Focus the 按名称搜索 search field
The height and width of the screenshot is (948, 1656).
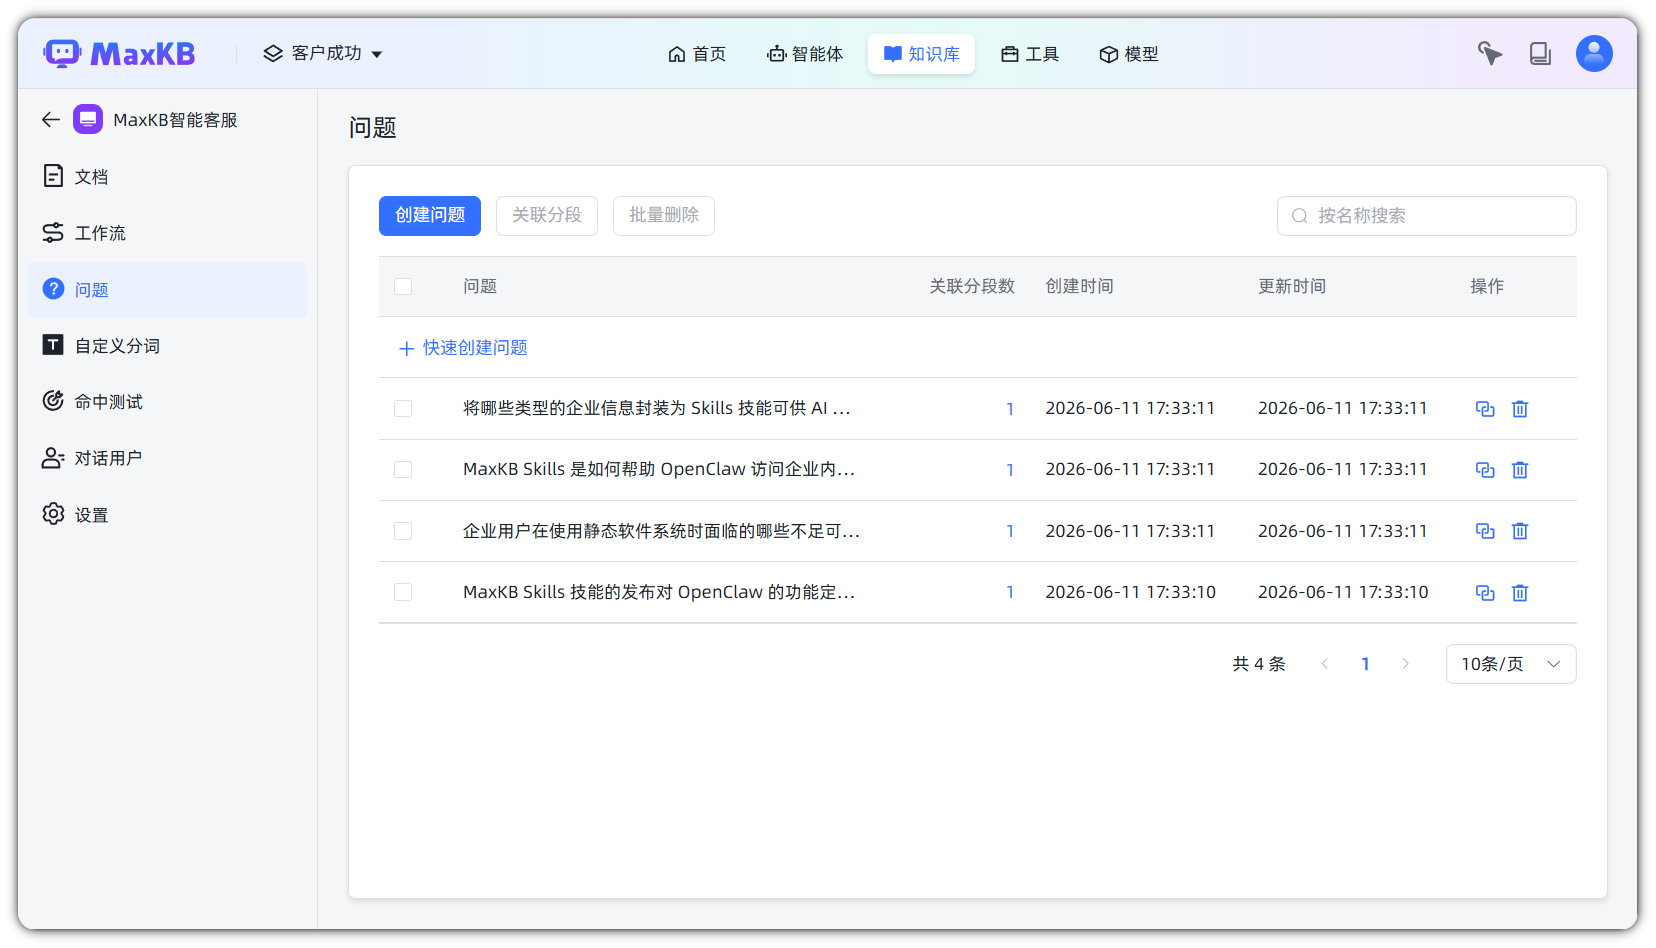pos(1427,216)
